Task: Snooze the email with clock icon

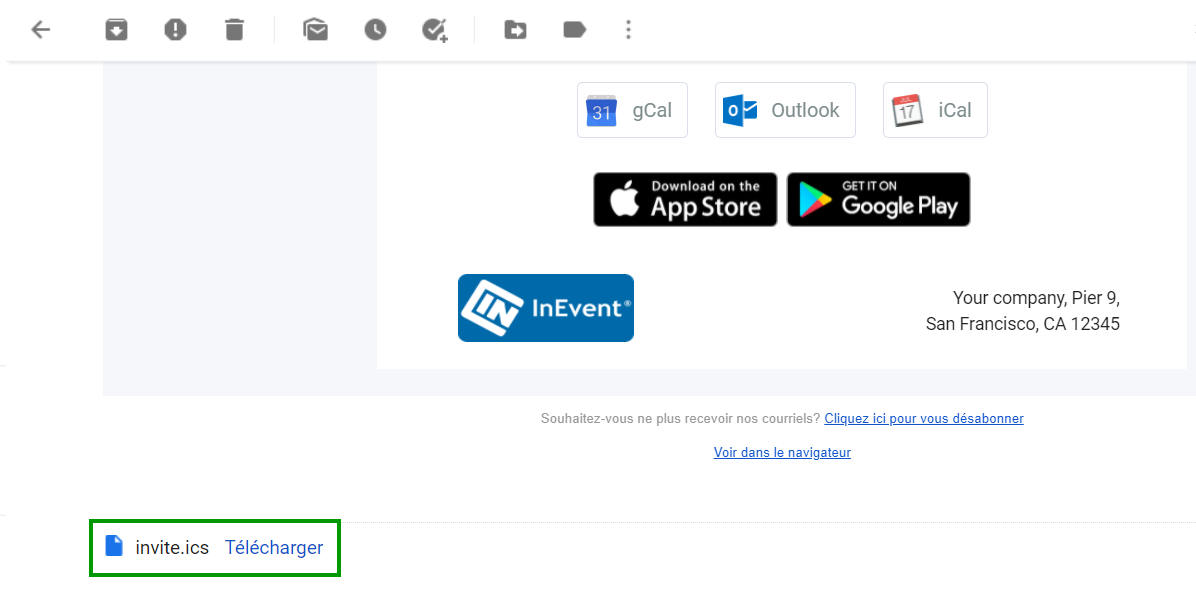Action: click(375, 30)
